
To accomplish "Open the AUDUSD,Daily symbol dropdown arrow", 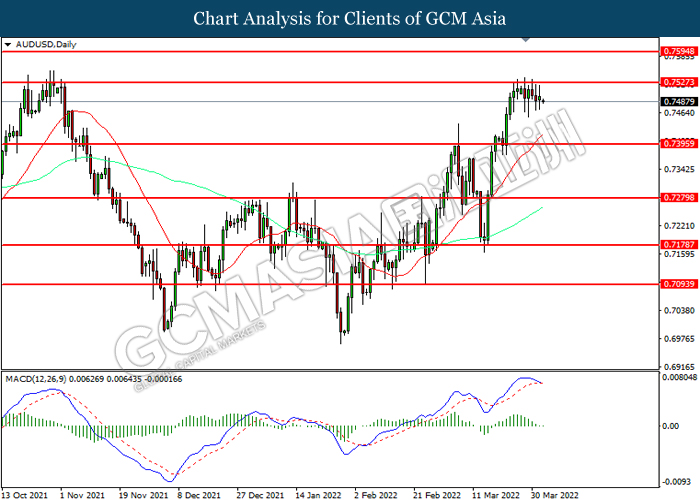I will 8,45.
